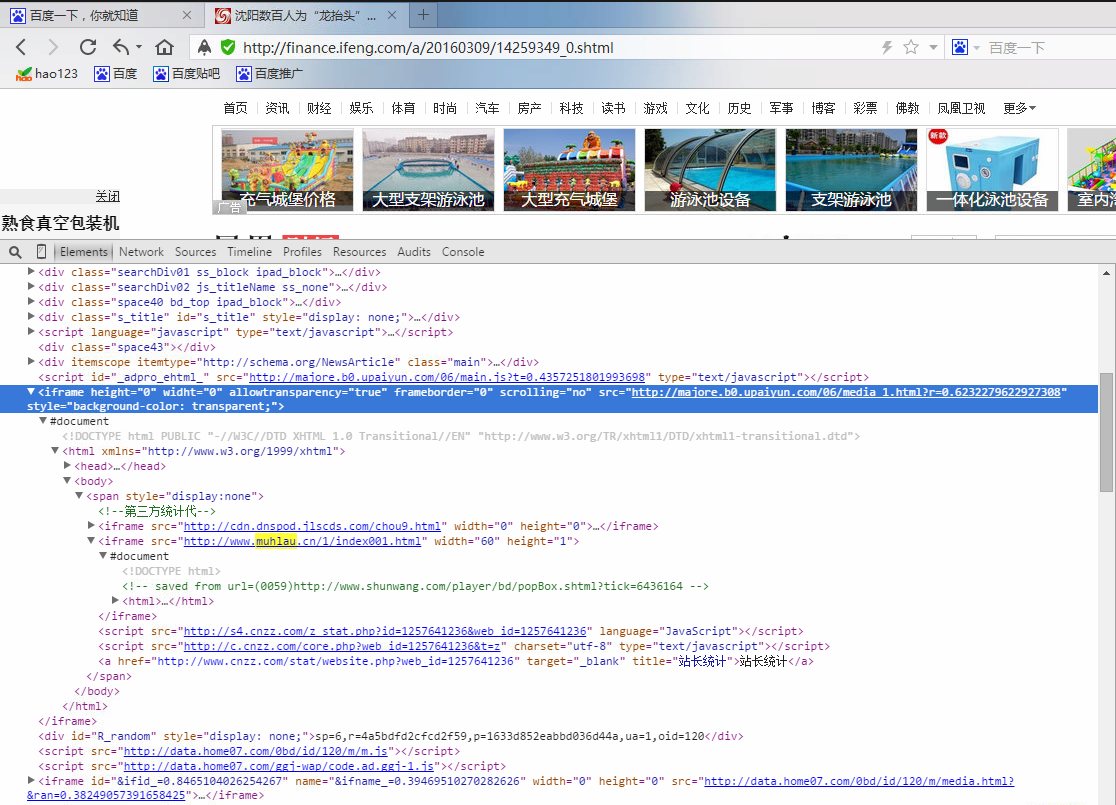Viewport: 1116px width, 805px height.
Task: Click the address bar URL field
Action: point(540,47)
